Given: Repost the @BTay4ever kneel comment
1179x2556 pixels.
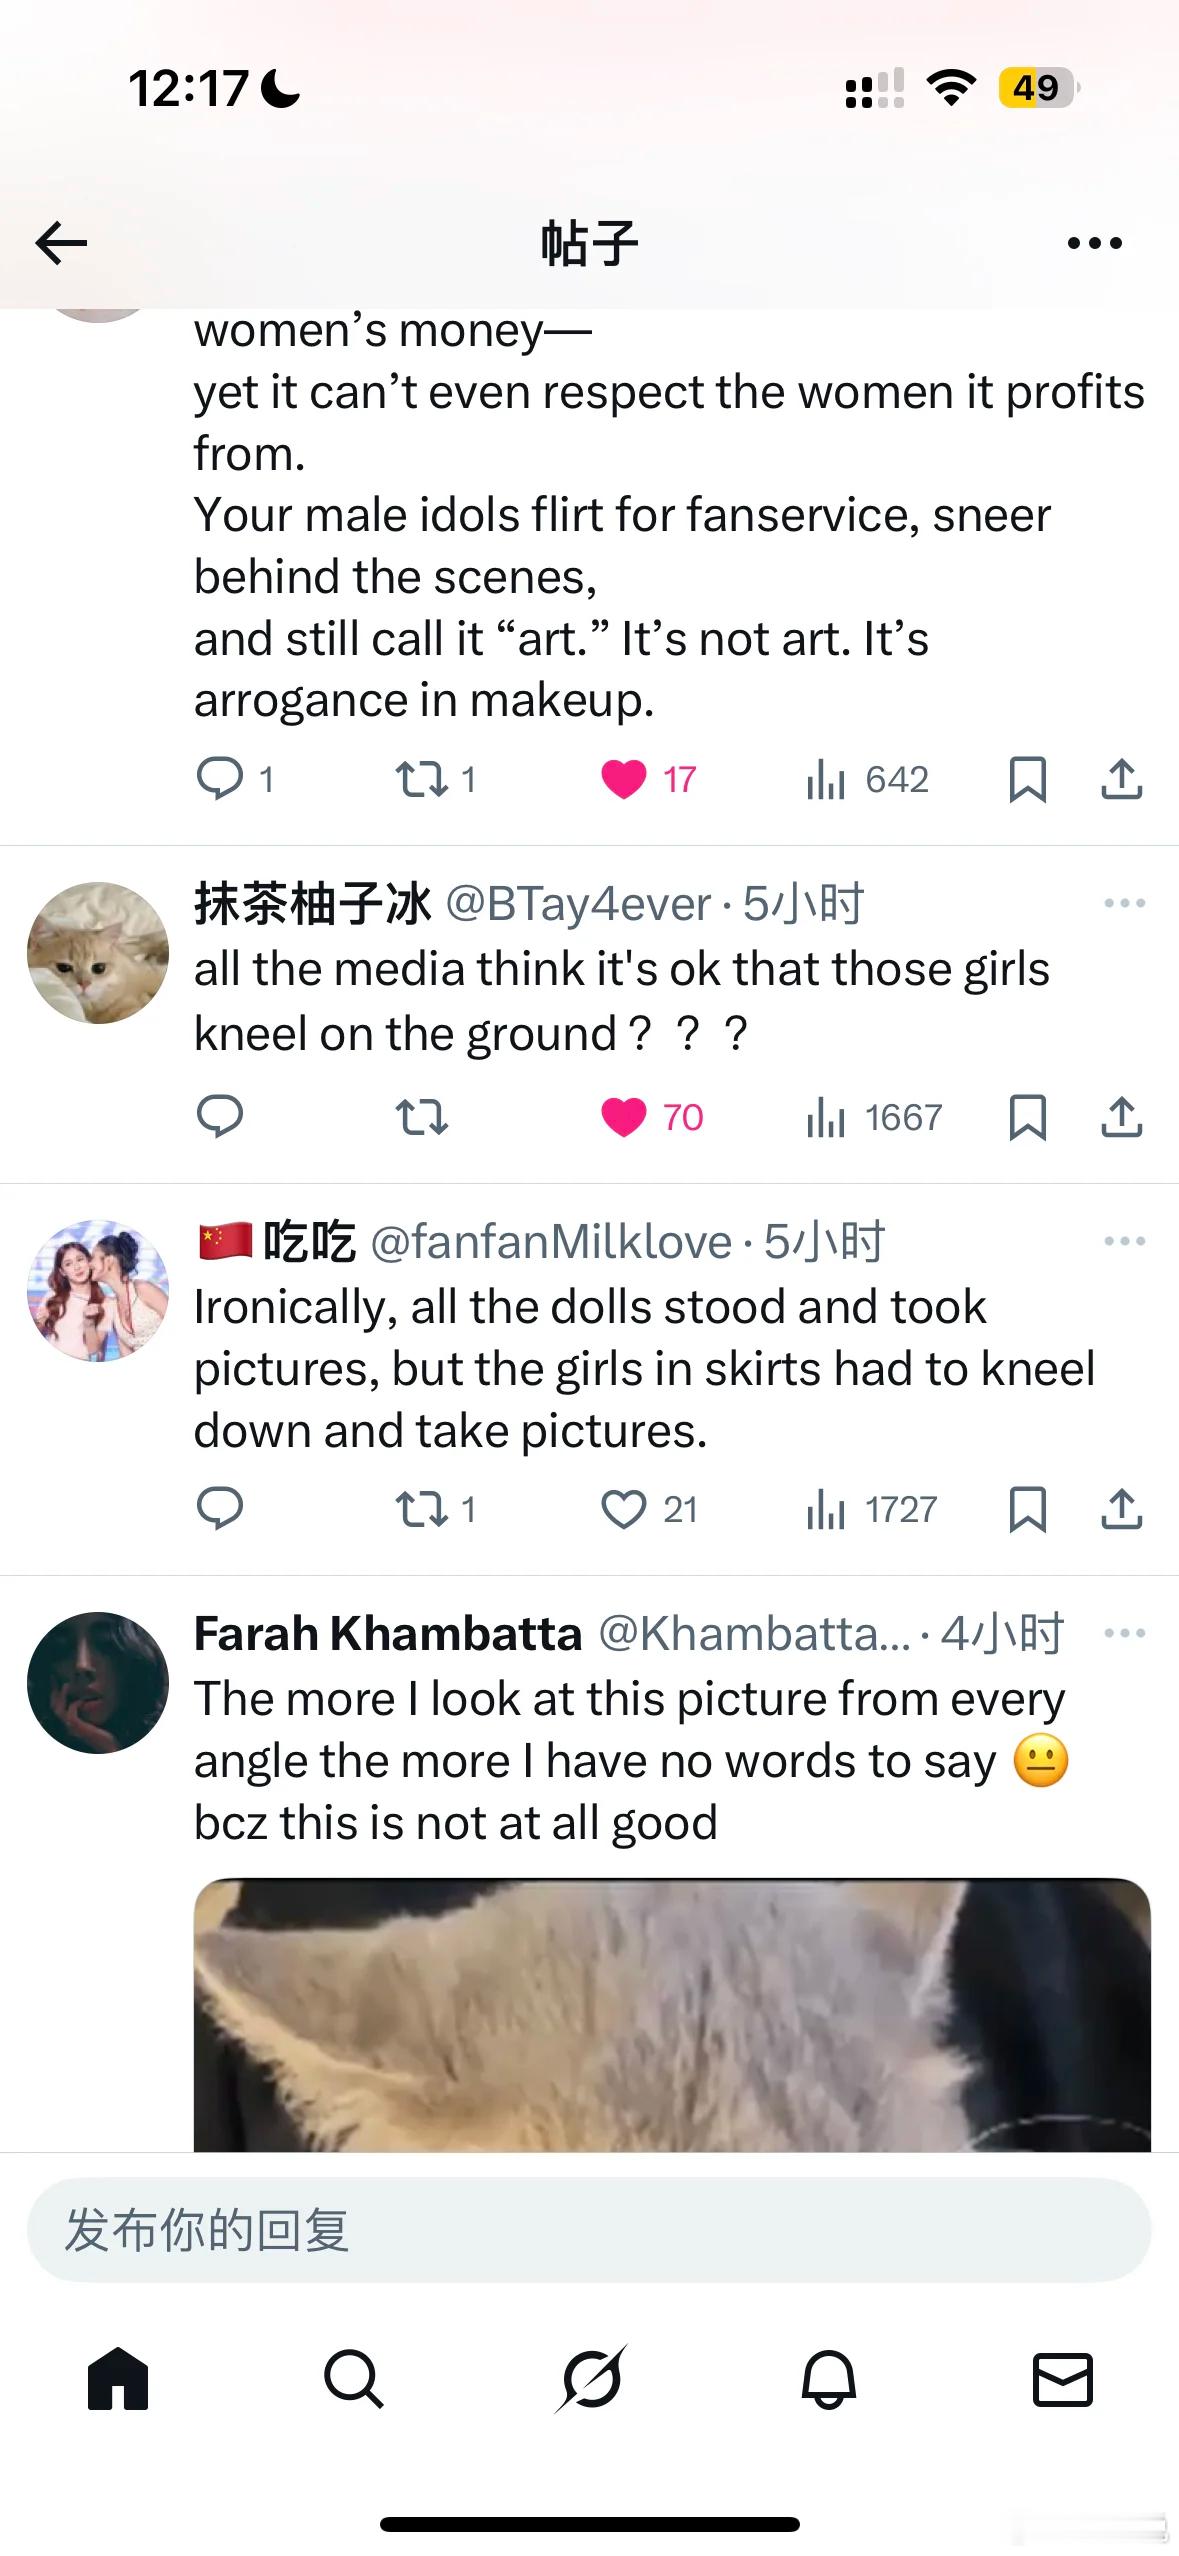Looking at the screenshot, I should pos(421,1117).
